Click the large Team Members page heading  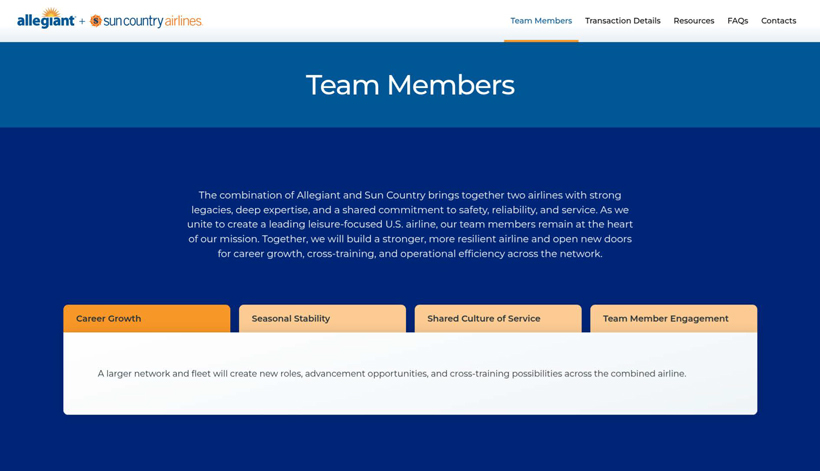[410, 85]
